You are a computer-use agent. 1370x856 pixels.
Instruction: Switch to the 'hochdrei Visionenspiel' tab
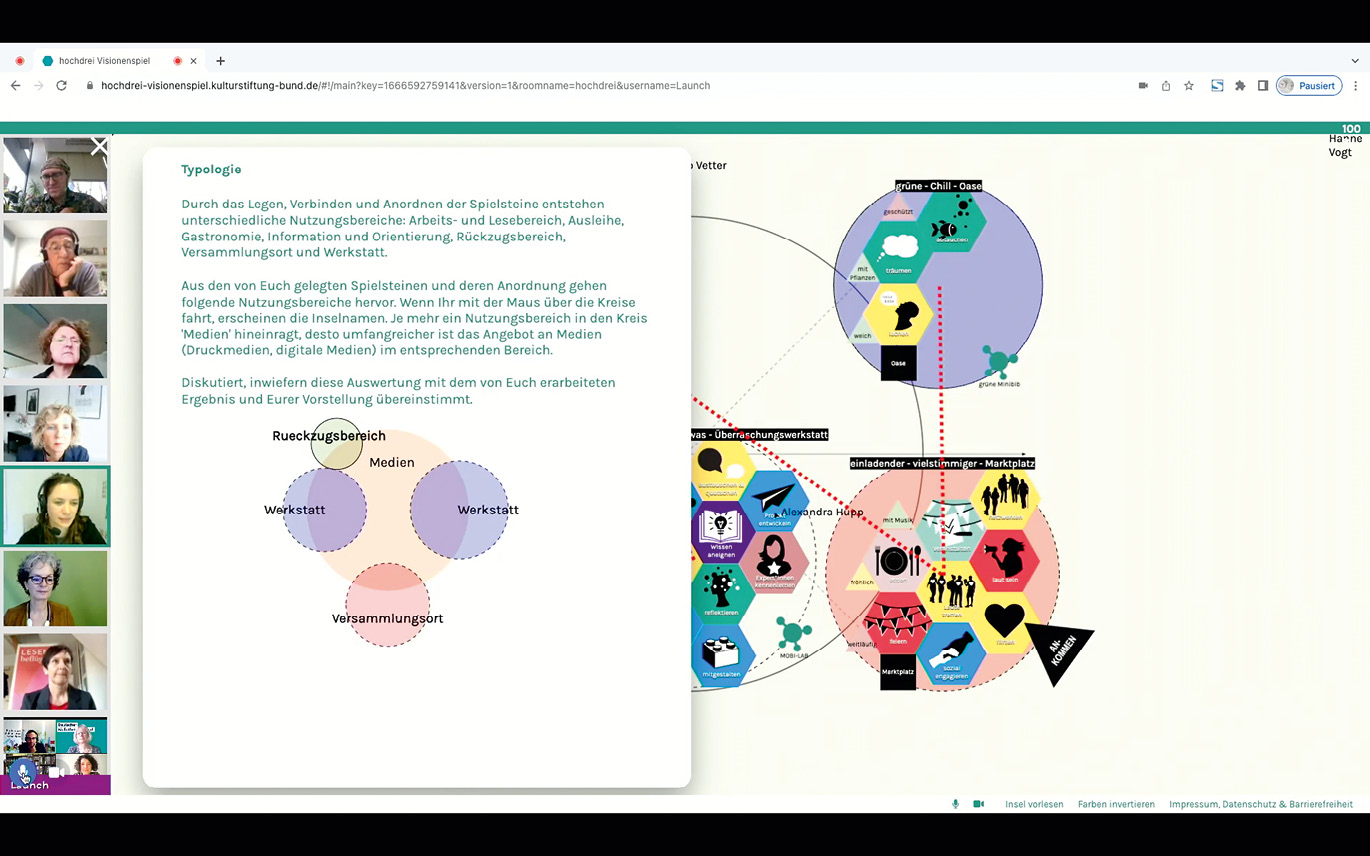tap(104, 61)
